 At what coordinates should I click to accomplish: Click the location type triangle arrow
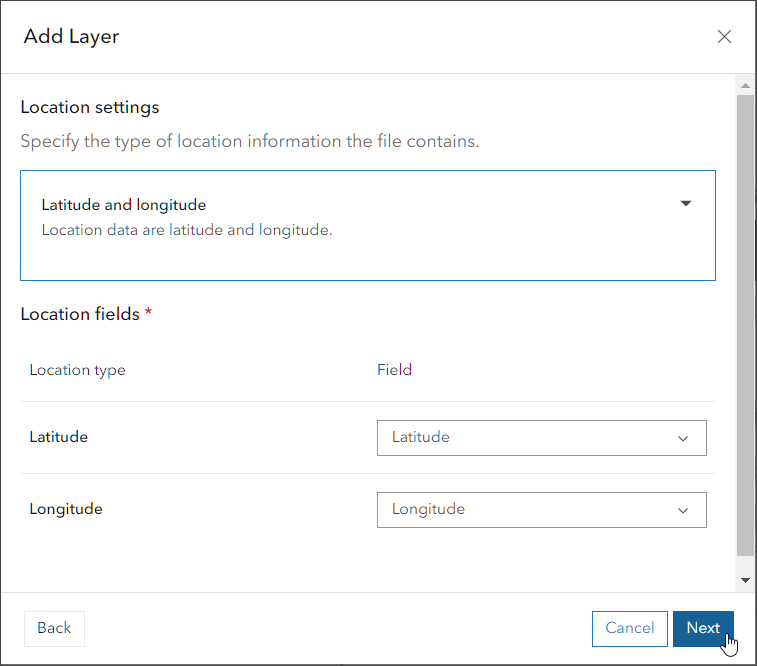coord(686,204)
